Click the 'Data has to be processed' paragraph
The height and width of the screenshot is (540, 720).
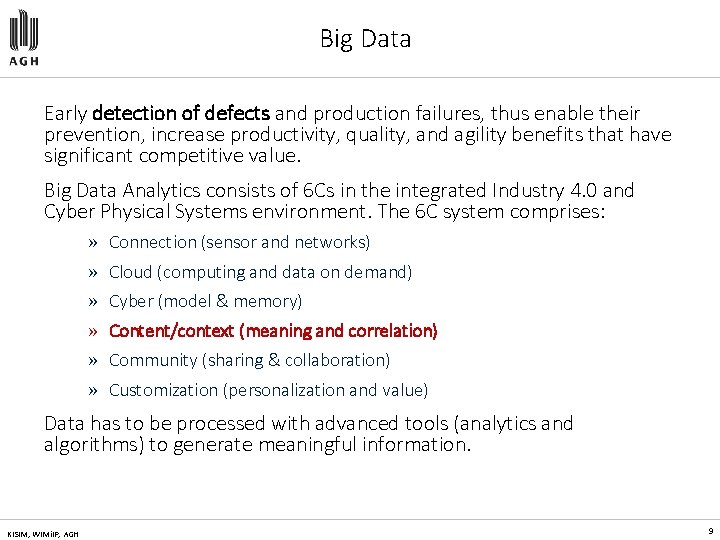pos(308,434)
